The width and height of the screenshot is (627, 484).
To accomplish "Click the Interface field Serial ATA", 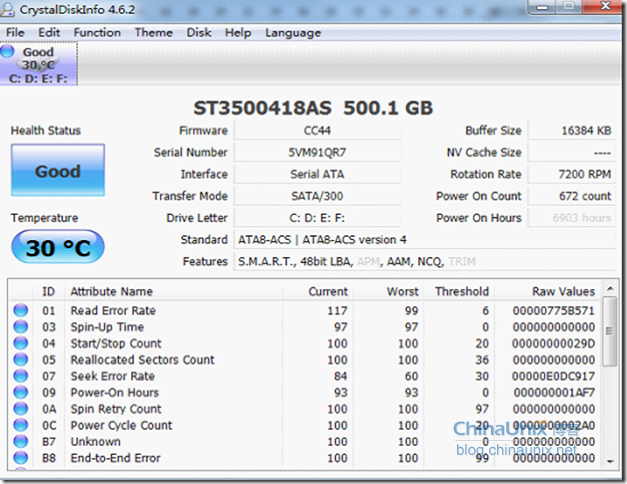I will point(317,174).
